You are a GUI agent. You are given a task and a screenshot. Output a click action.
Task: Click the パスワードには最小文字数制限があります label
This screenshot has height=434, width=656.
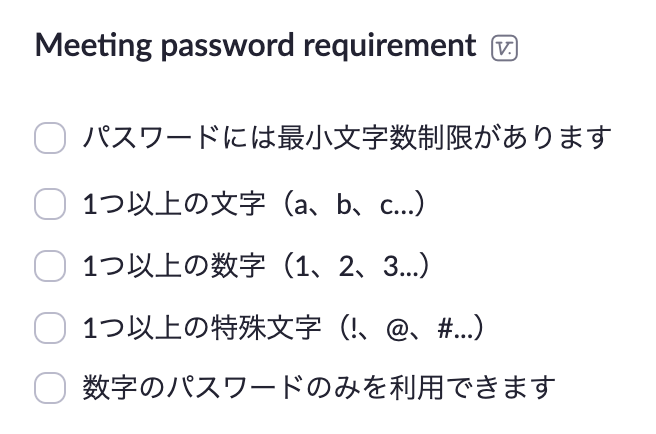click(347, 137)
